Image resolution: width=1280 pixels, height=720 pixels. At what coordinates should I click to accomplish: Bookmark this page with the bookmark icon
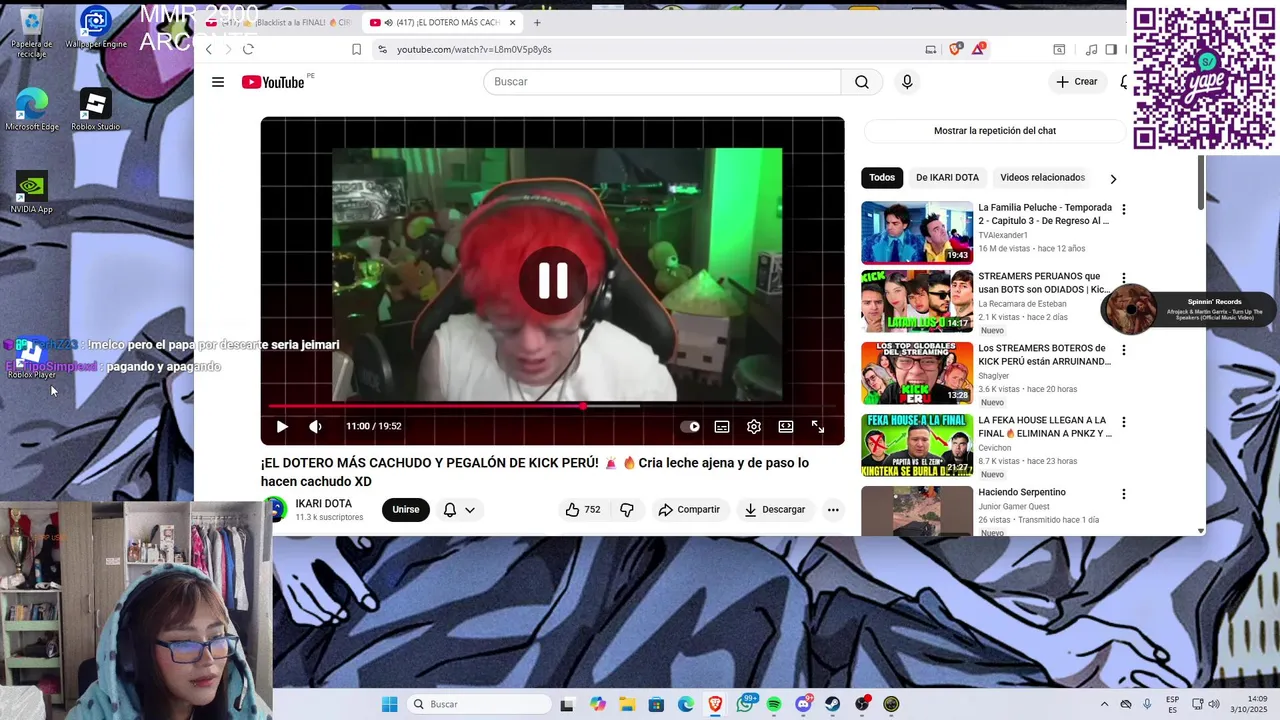coord(356,49)
